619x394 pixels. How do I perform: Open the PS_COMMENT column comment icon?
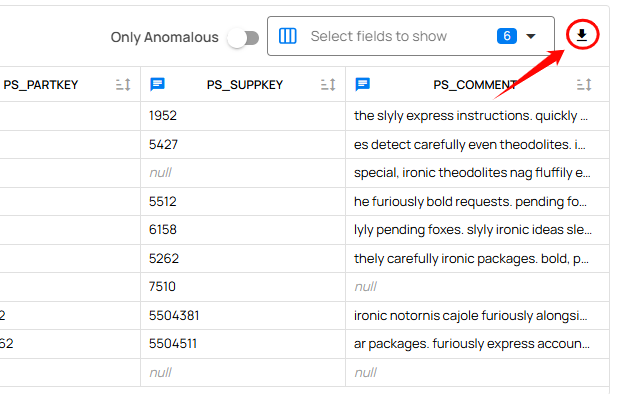click(x=362, y=84)
